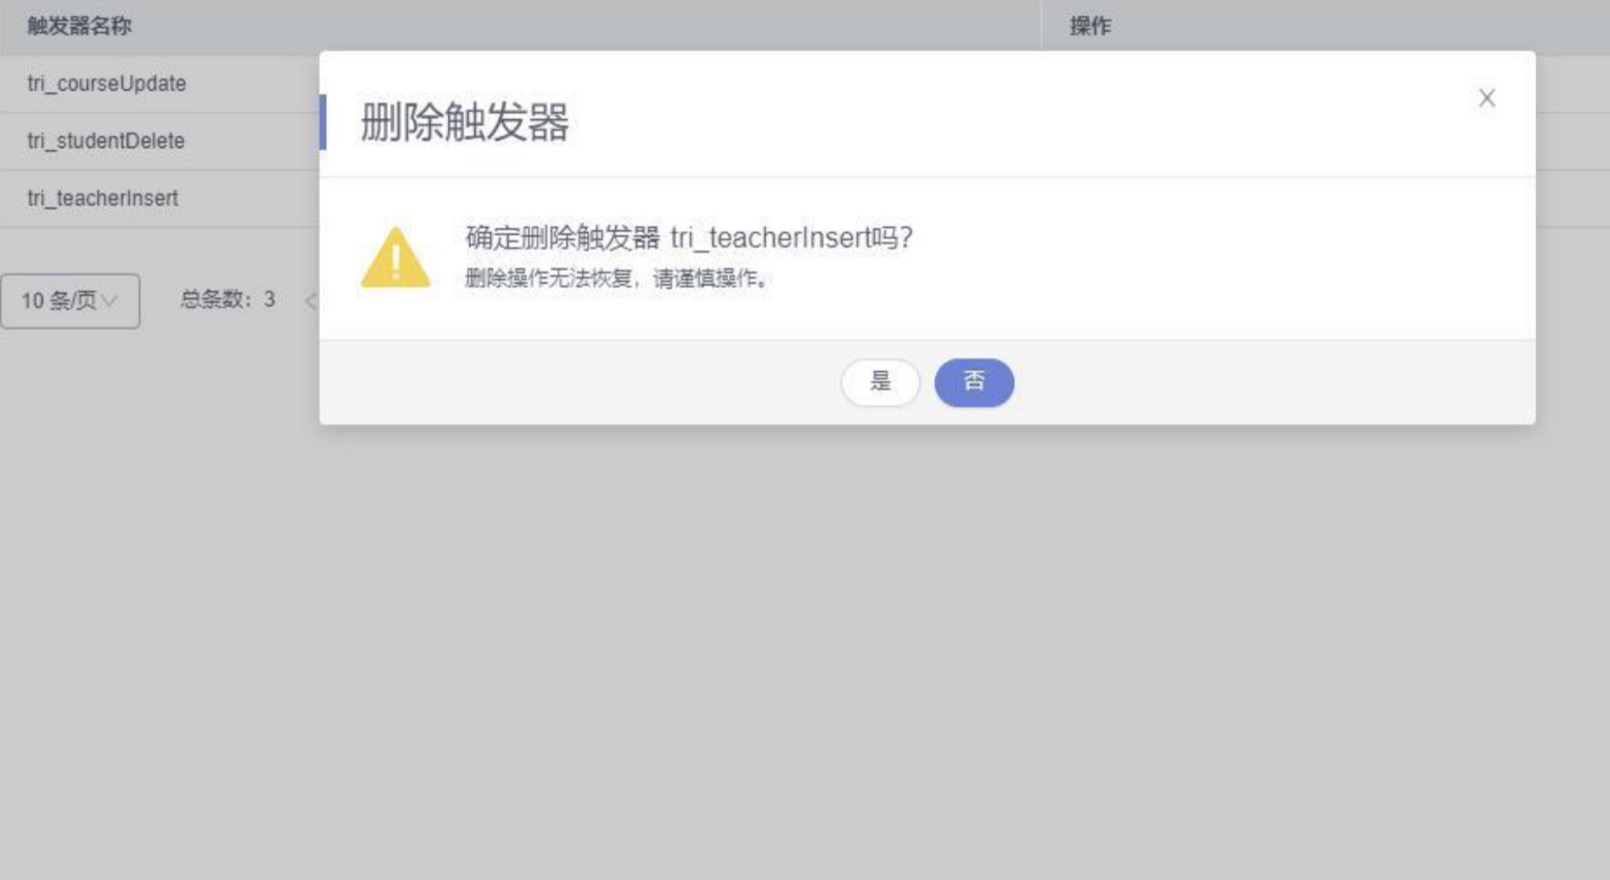Viewport: 1610px width, 880px height.
Task: Click the 确定删除触发器 tri_teacherInsert吗? message
Action: tap(689, 238)
